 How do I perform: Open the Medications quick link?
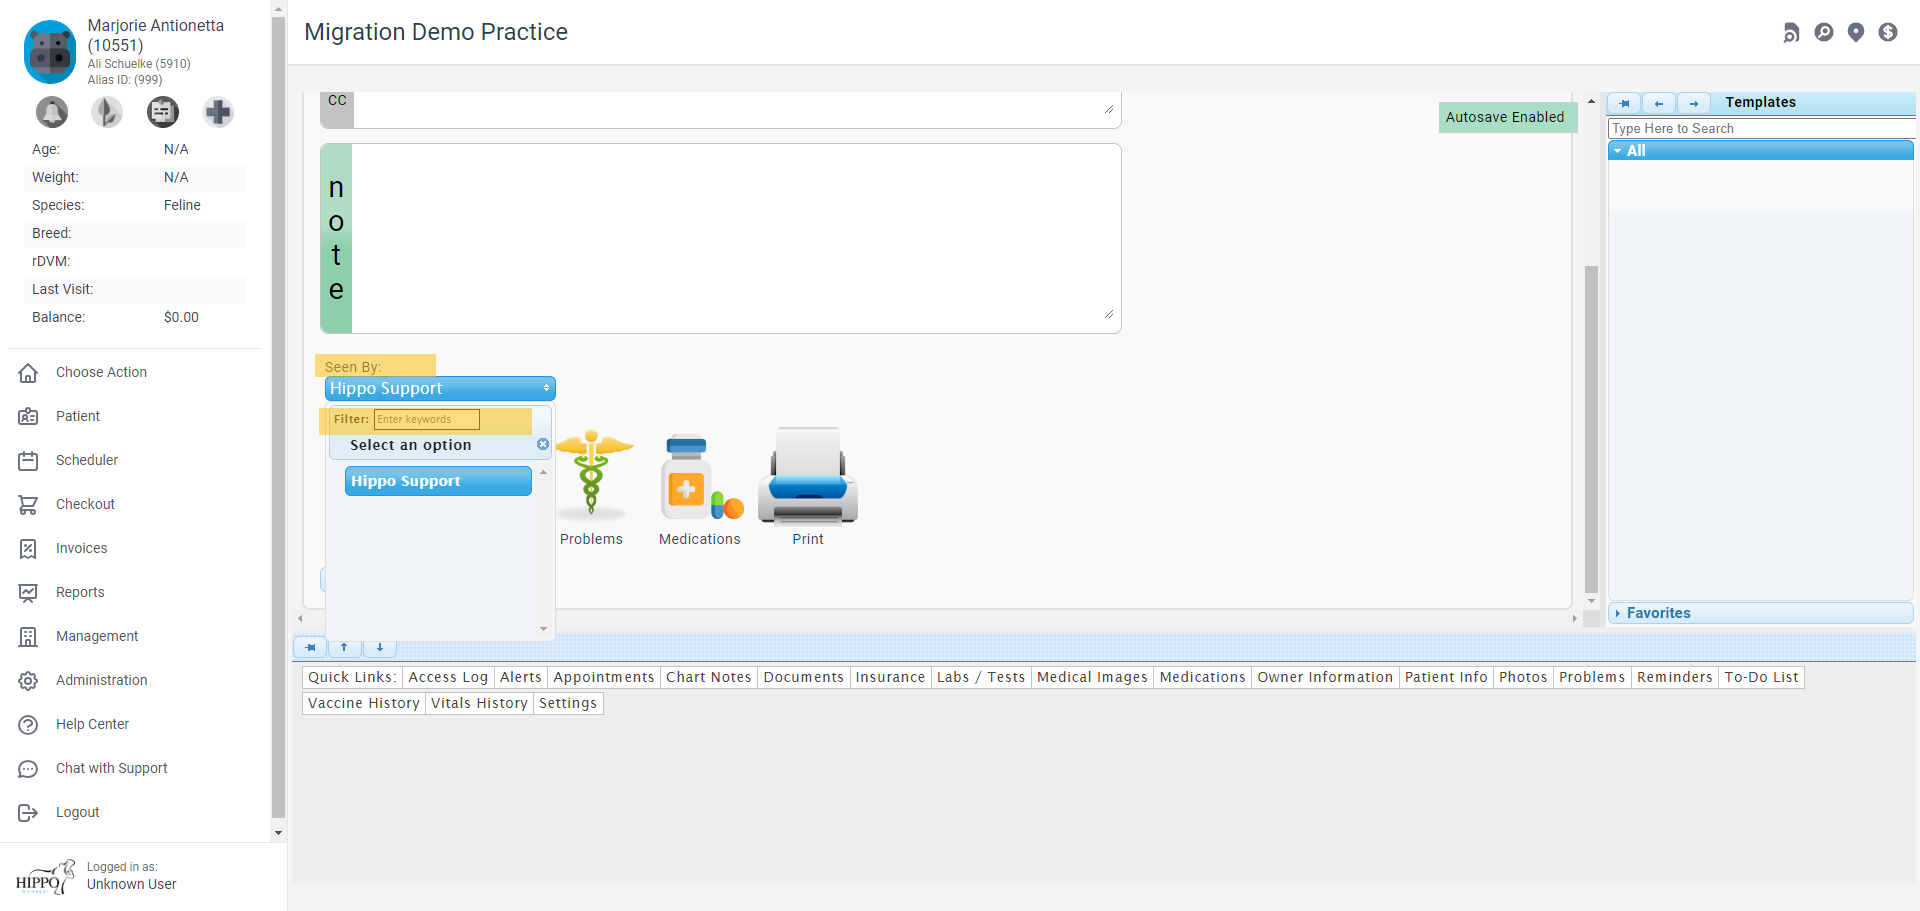click(x=1202, y=677)
